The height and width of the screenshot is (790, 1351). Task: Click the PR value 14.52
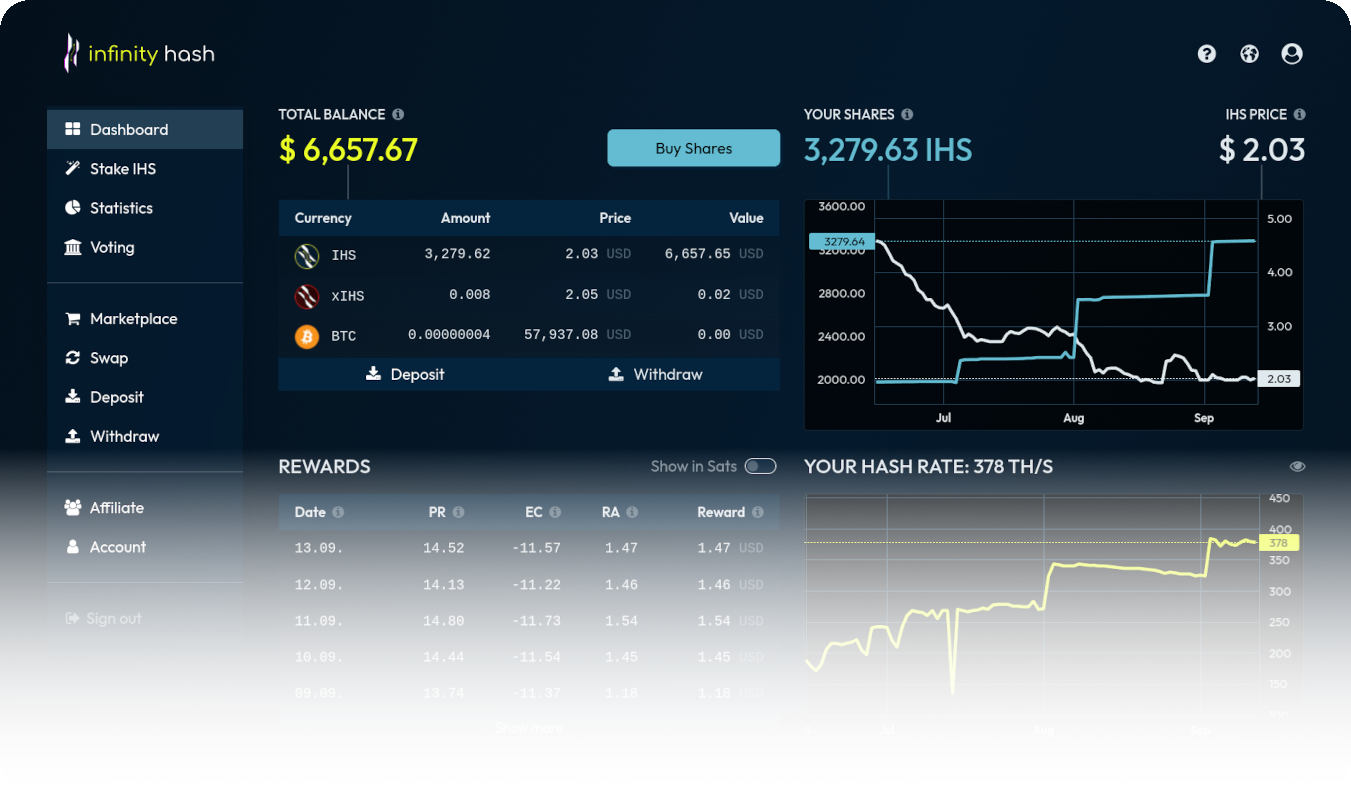pyautogui.click(x=444, y=548)
